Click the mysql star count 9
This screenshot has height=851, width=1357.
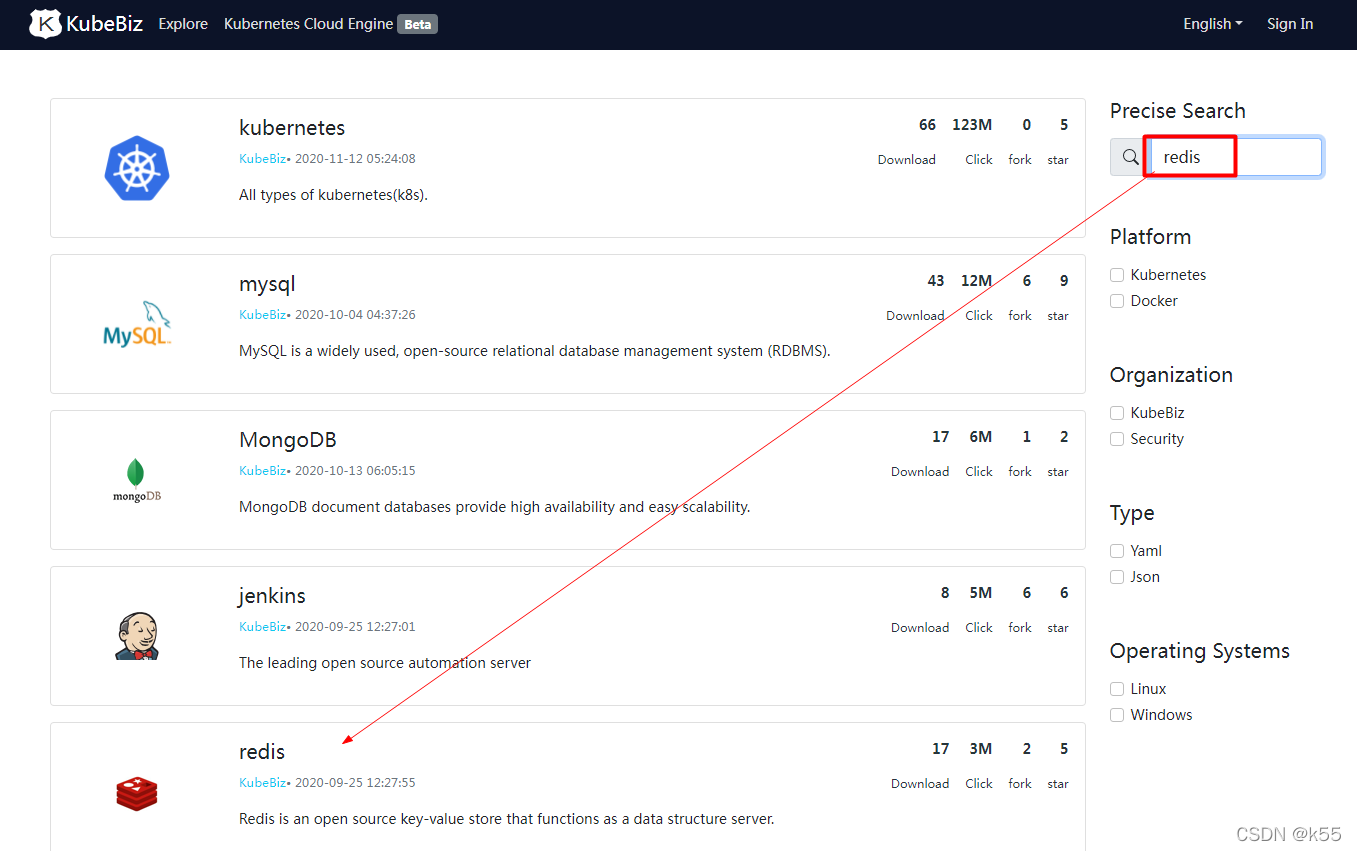1064,281
